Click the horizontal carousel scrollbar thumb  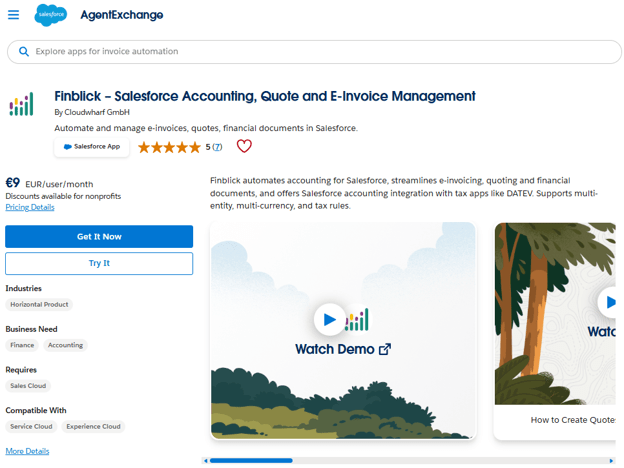point(251,461)
